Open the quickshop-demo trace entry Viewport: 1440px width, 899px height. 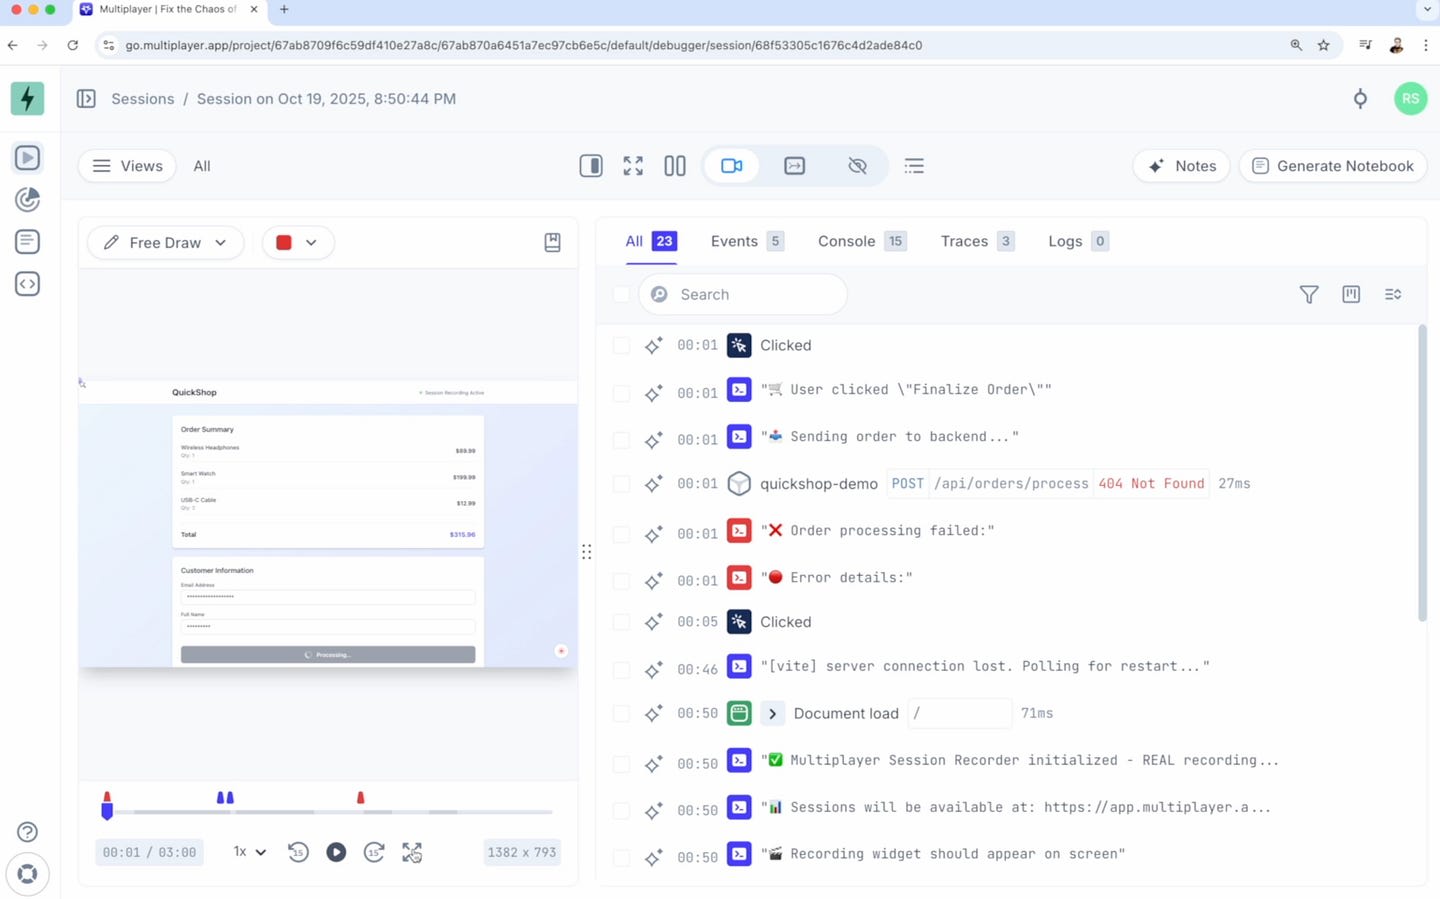819,484
